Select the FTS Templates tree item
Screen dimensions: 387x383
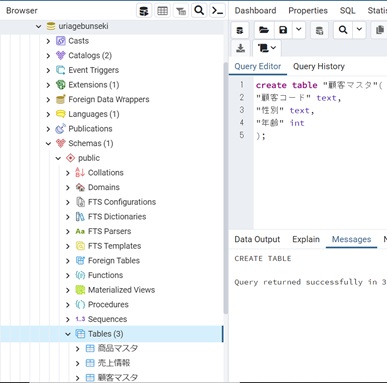click(114, 246)
